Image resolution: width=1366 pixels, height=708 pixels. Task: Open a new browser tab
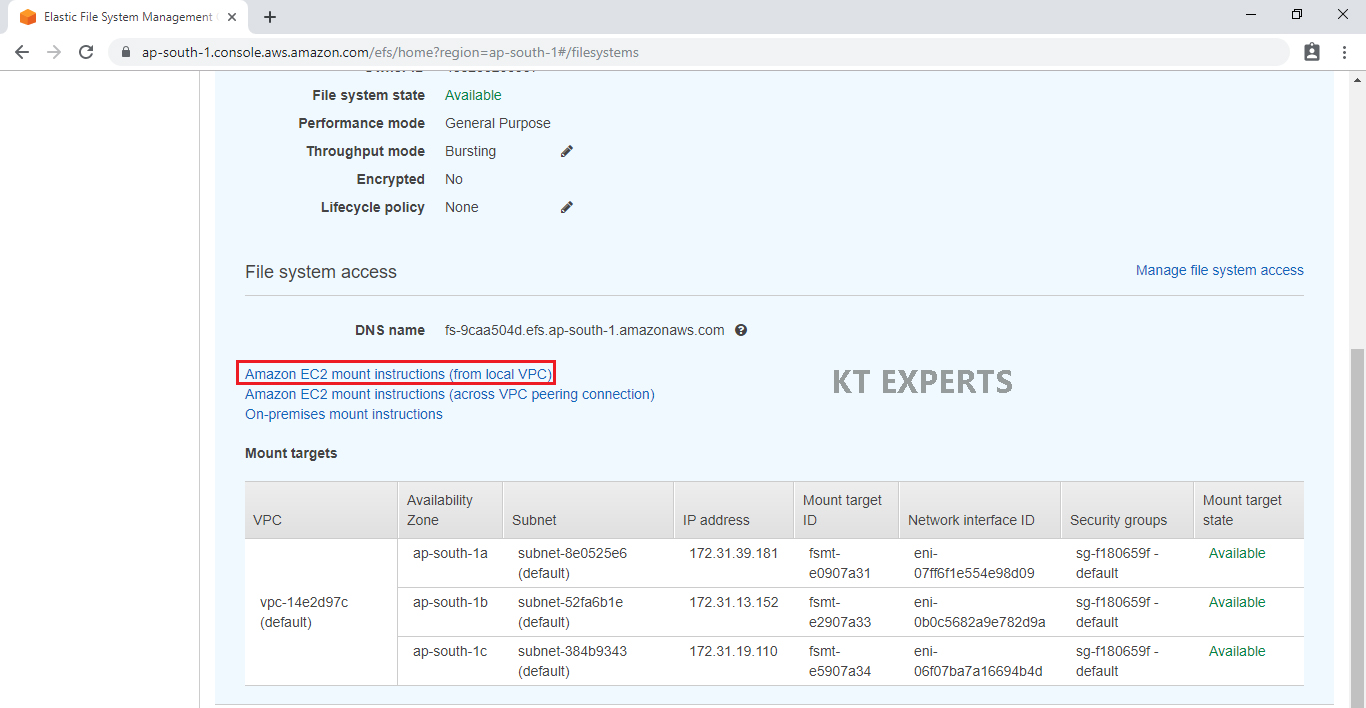click(x=270, y=17)
